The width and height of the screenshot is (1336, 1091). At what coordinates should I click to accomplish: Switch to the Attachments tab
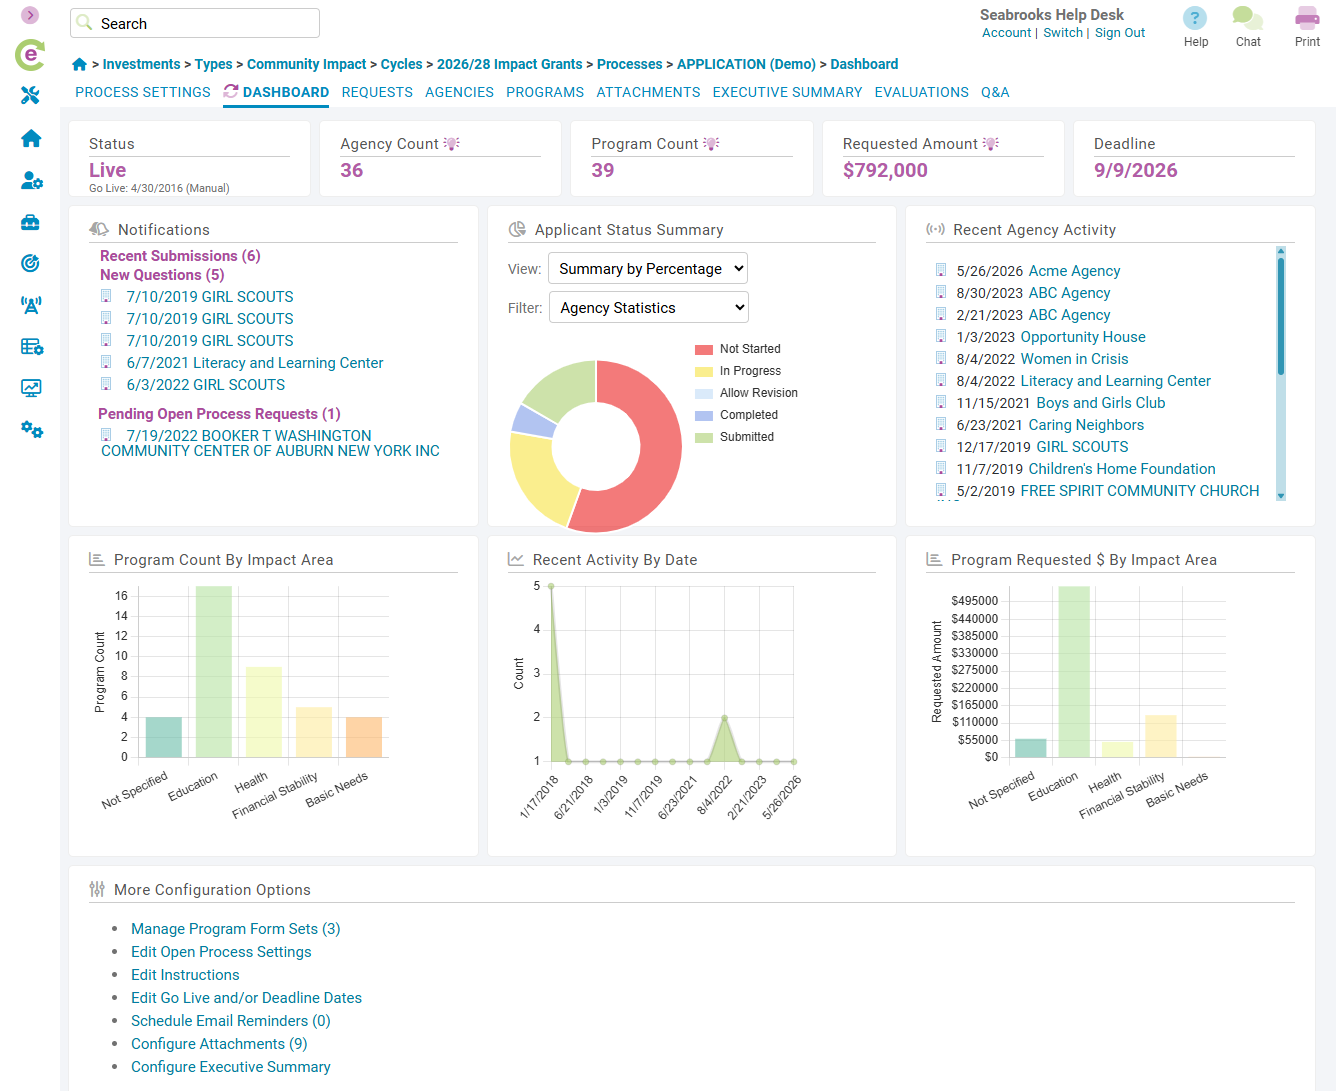[648, 92]
